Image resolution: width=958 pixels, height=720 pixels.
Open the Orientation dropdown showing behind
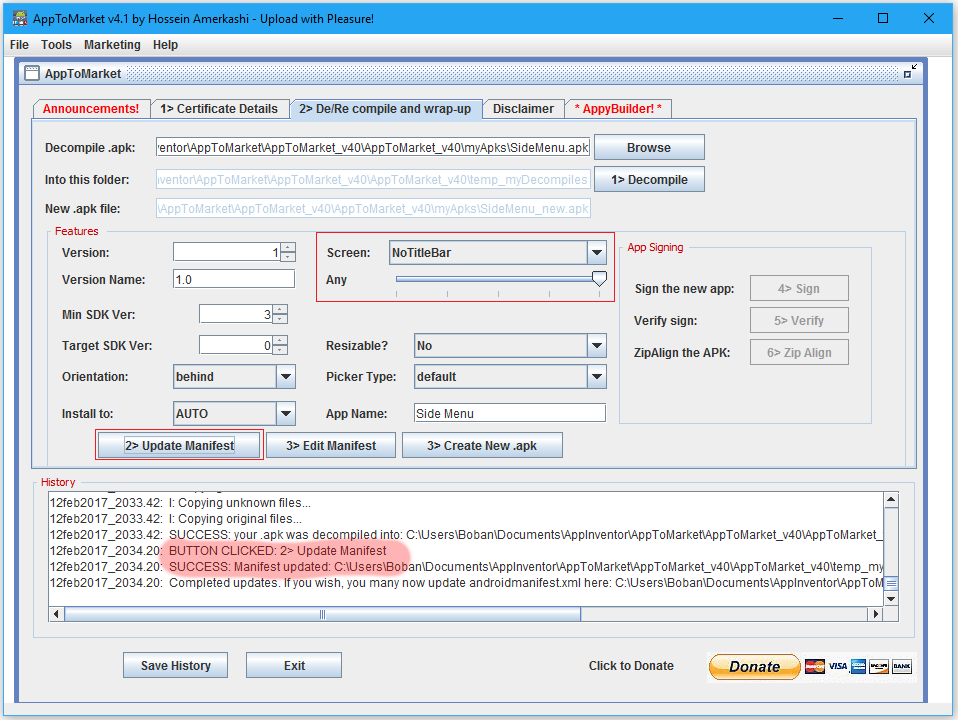click(x=286, y=377)
